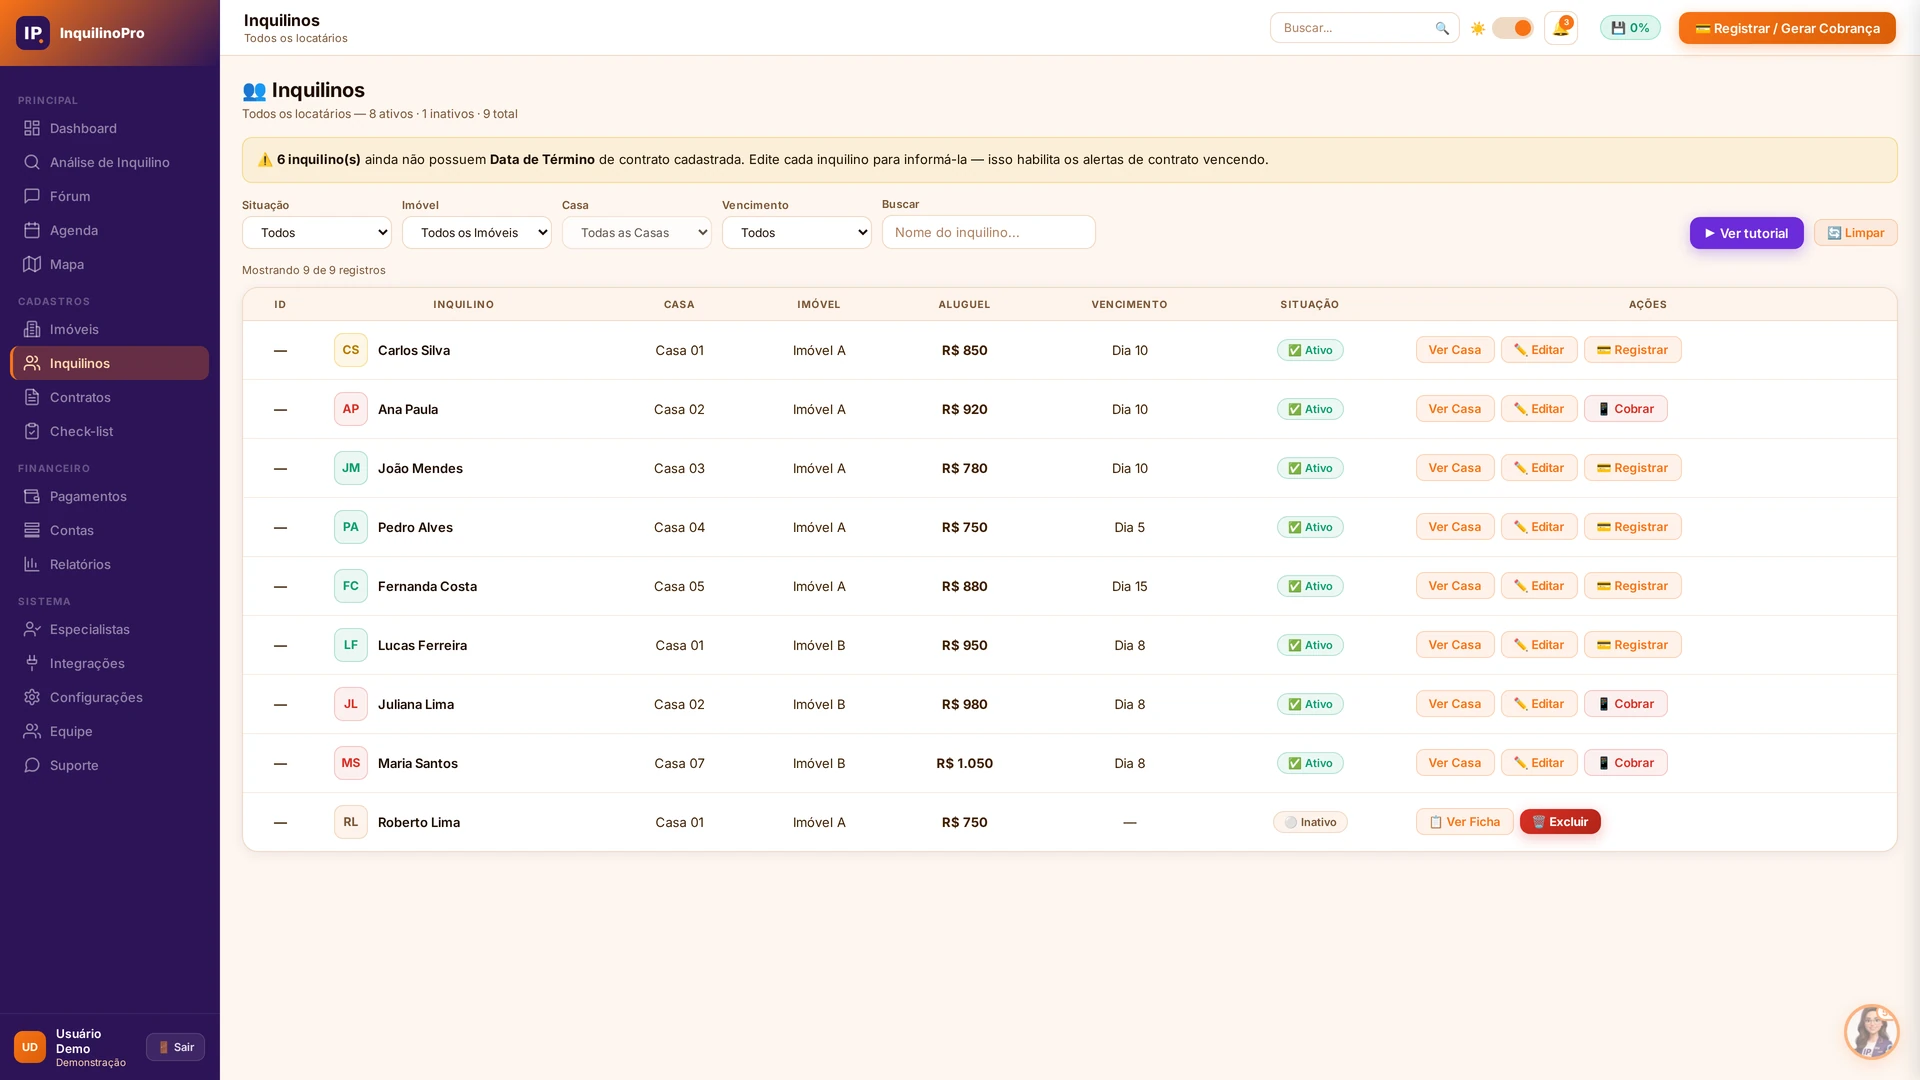The image size is (1920, 1080).
Task: Open the Todas as Casas dropdown
Action: tap(637, 233)
